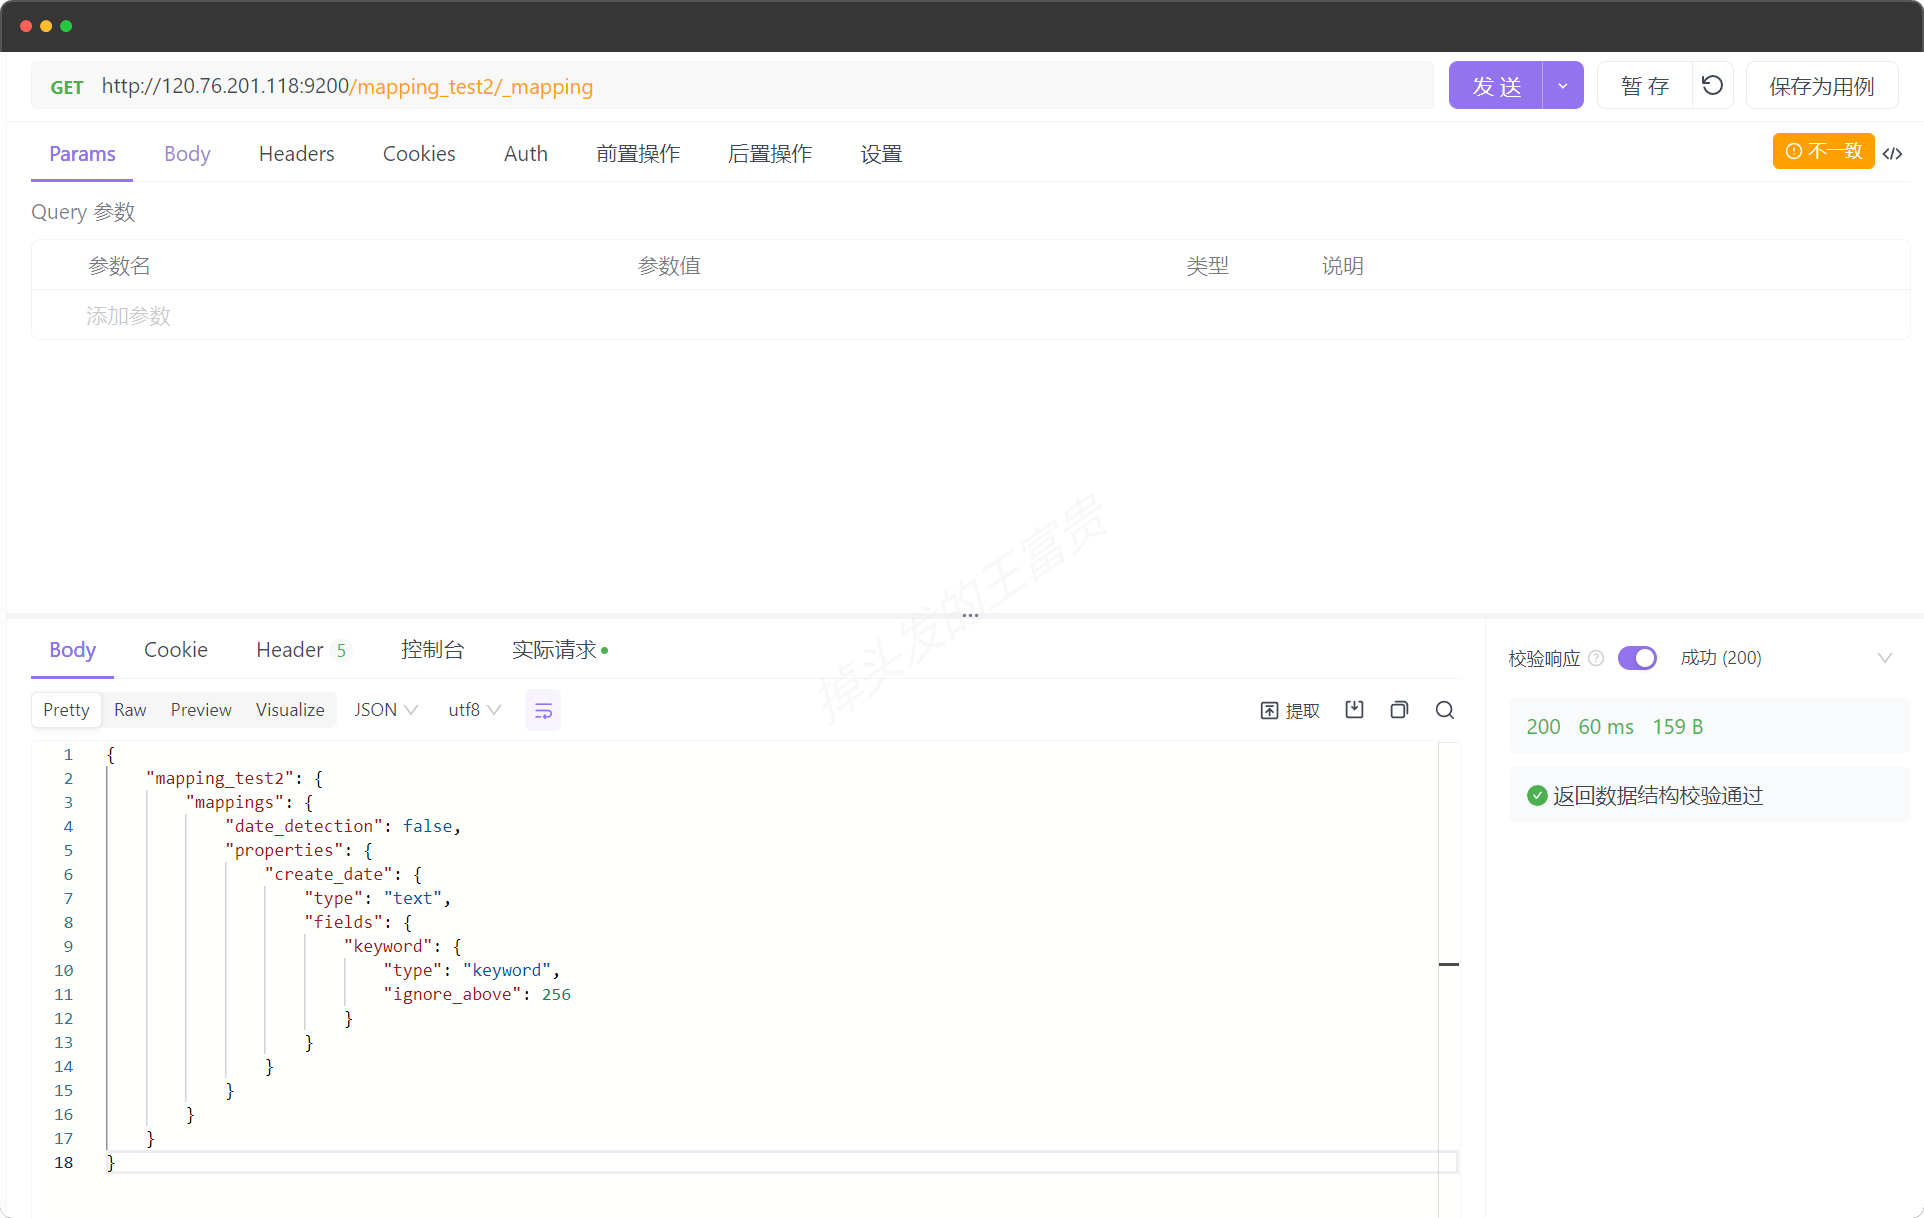Click the "mapping_test2" key line
This screenshot has height=1218, width=1924.
click(x=234, y=778)
